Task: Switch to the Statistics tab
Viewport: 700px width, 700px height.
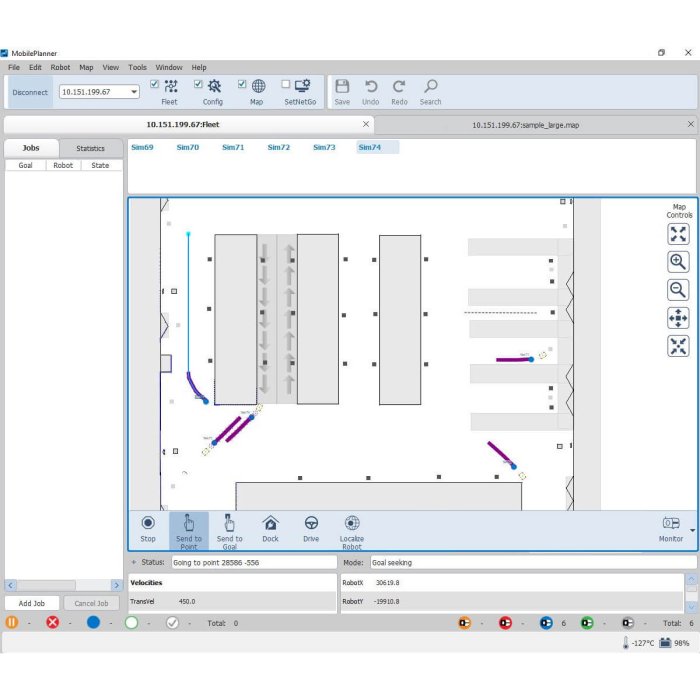Action: 90,148
